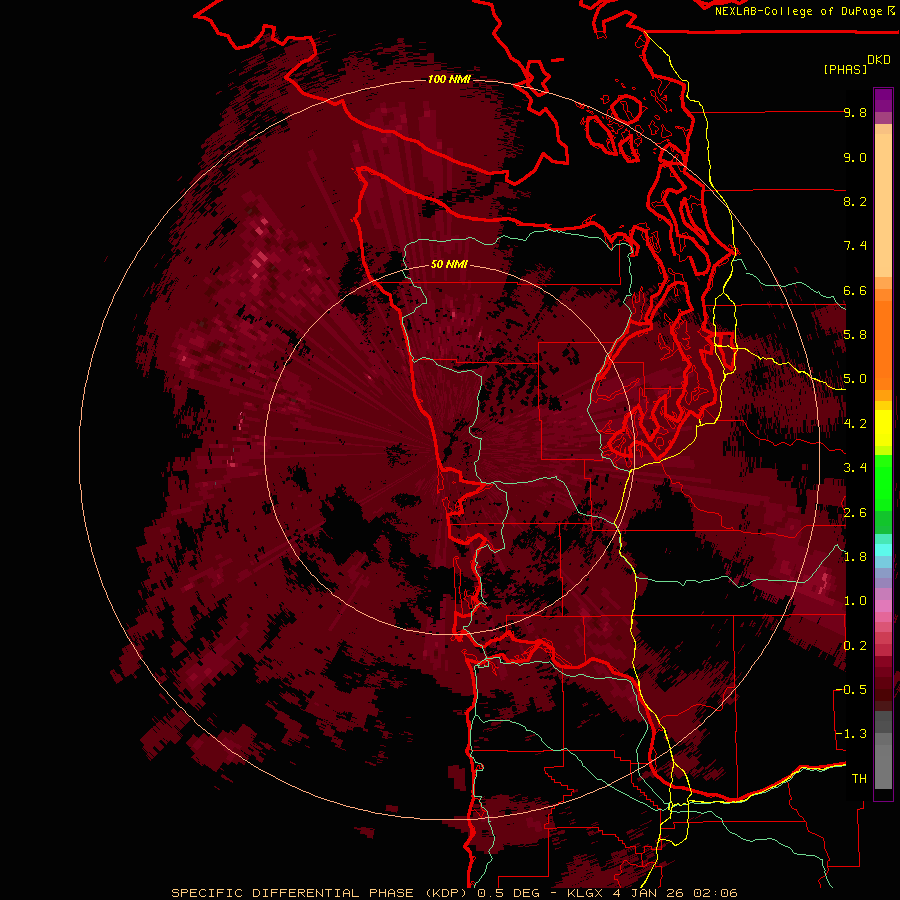Viewport: 900px width, 900px height.
Task: Click the 9.0 value on the color scale
Action: (855, 157)
